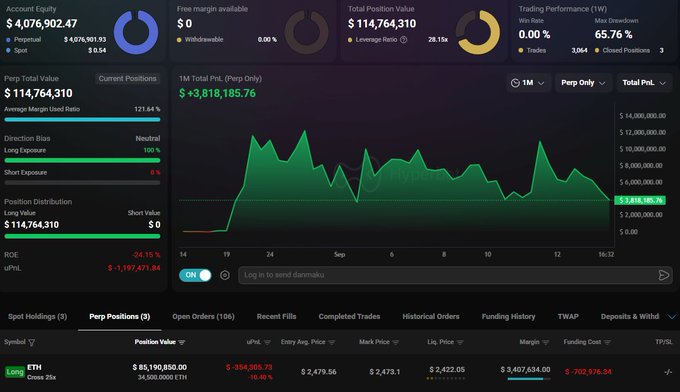Switch to the TWAP tab
Viewport: 680px width, 392px height.
pos(568,317)
